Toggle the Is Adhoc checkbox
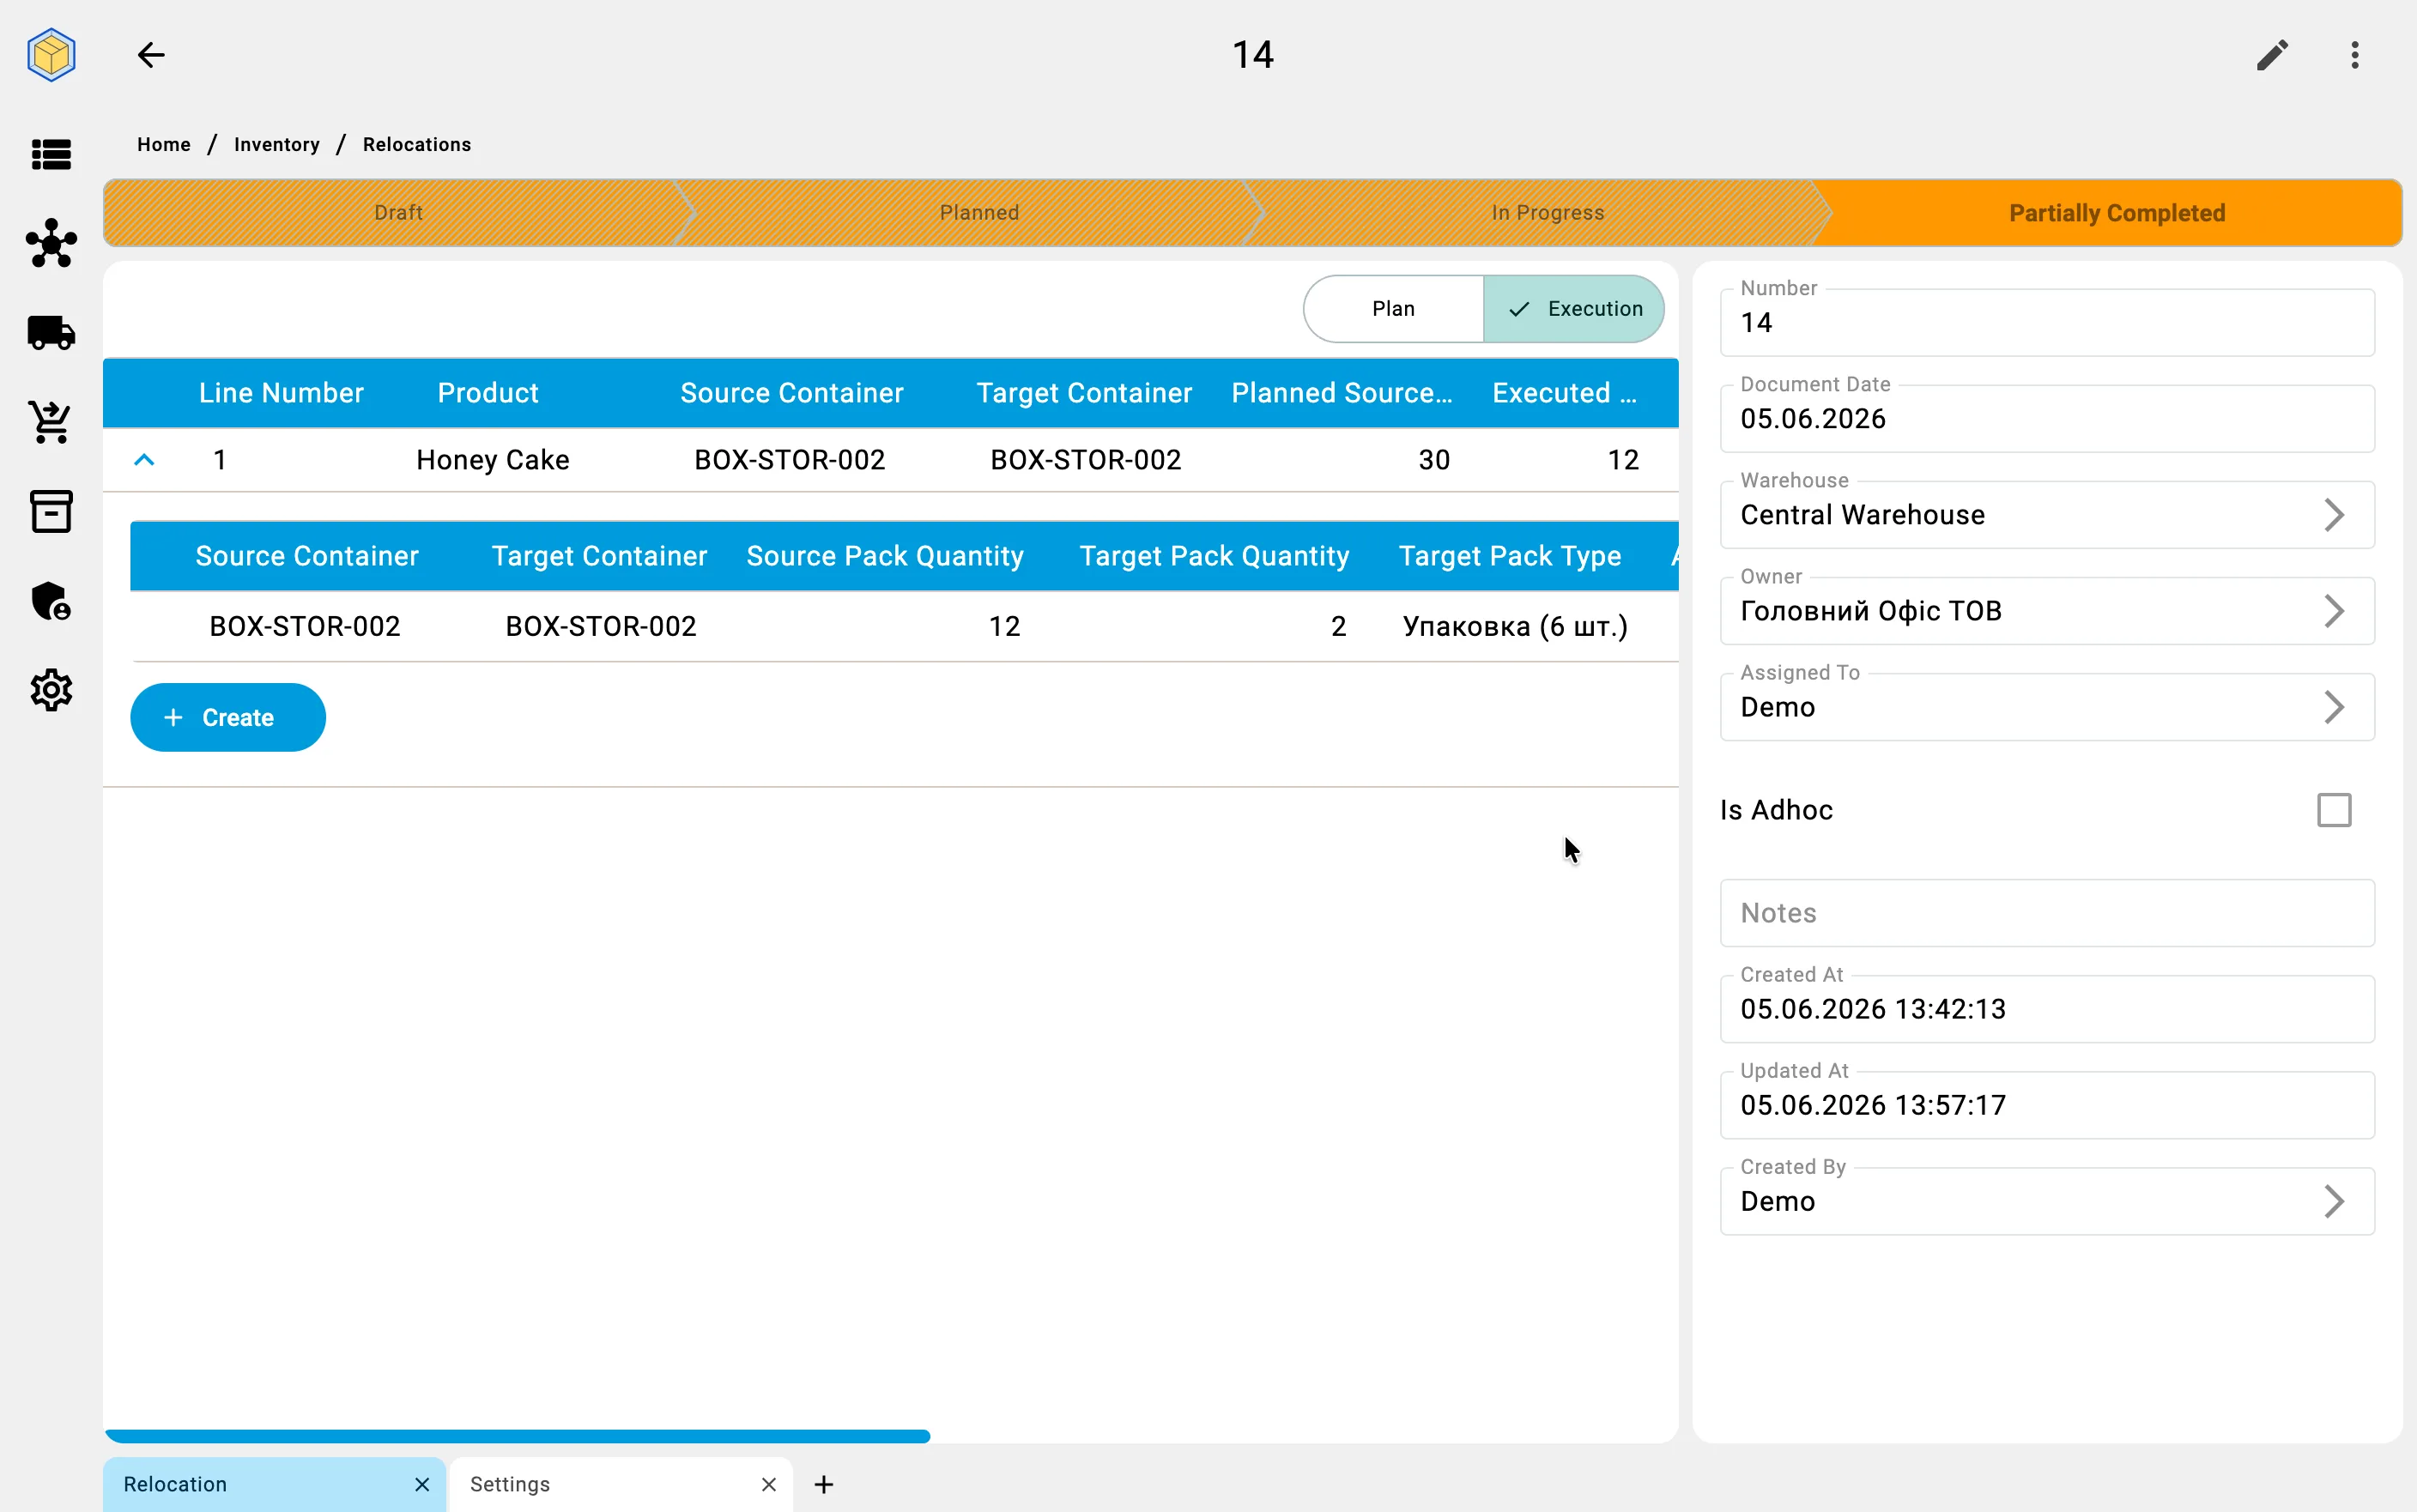Viewport: 2417px width, 1512px height. 2333,810
